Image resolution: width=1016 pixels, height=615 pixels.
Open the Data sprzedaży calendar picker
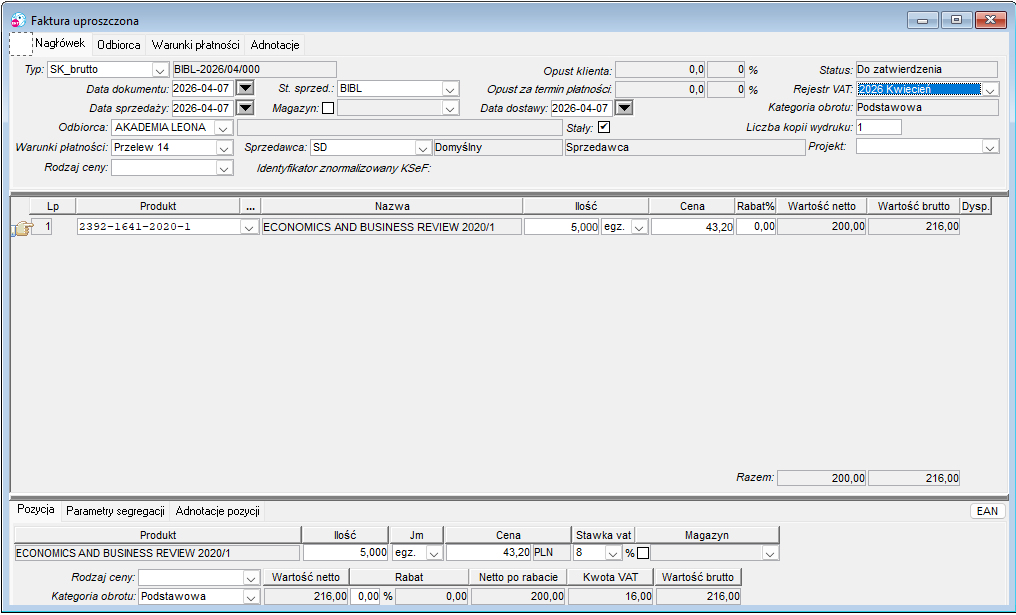(246, 108)
